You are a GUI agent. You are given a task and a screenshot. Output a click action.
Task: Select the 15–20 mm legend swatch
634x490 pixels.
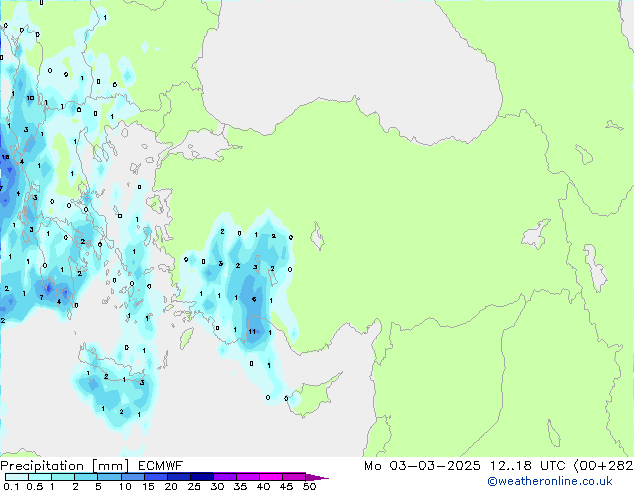[156, 477]
